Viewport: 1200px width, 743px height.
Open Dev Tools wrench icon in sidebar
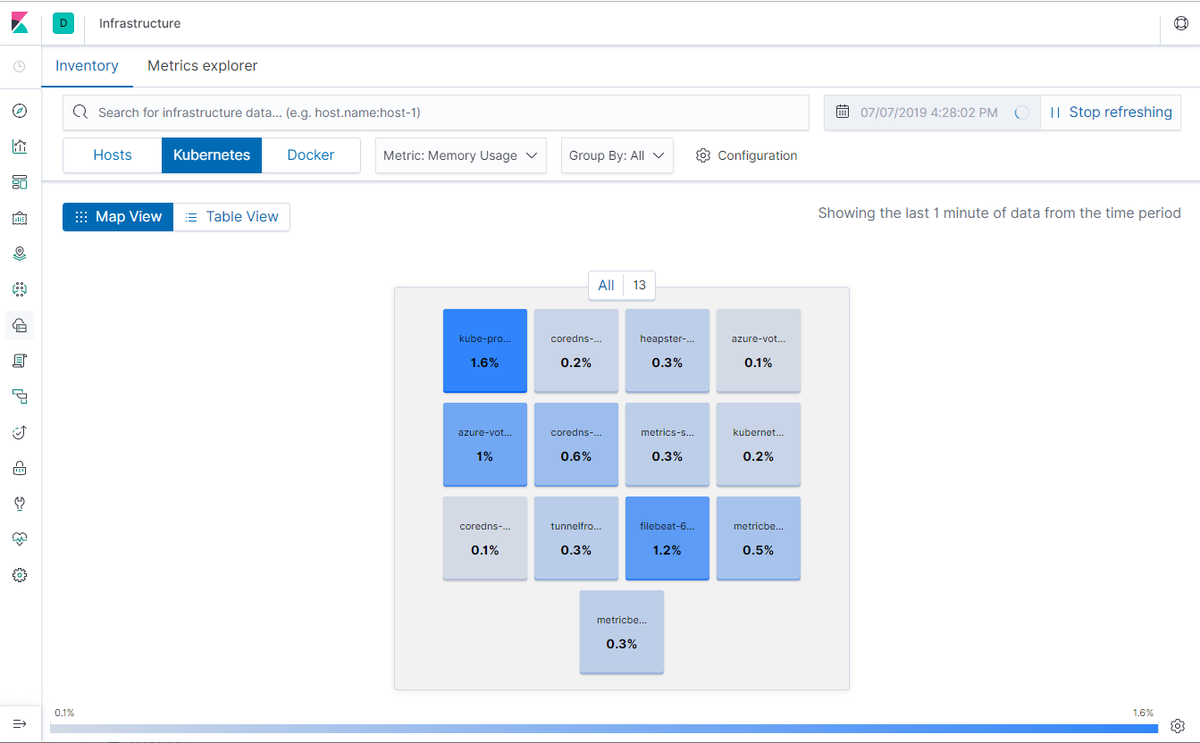click(19, 503)
